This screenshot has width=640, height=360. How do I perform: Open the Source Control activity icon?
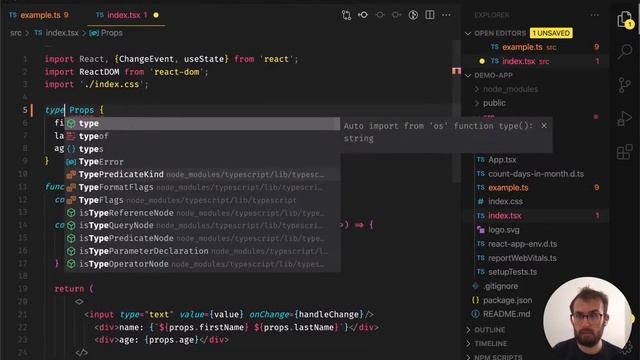624,85
